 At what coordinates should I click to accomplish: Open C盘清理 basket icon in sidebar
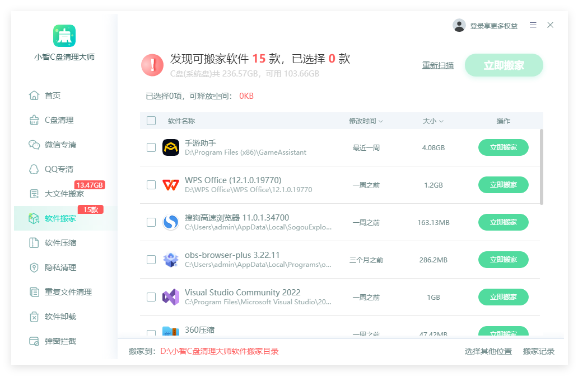coord(34,120)
